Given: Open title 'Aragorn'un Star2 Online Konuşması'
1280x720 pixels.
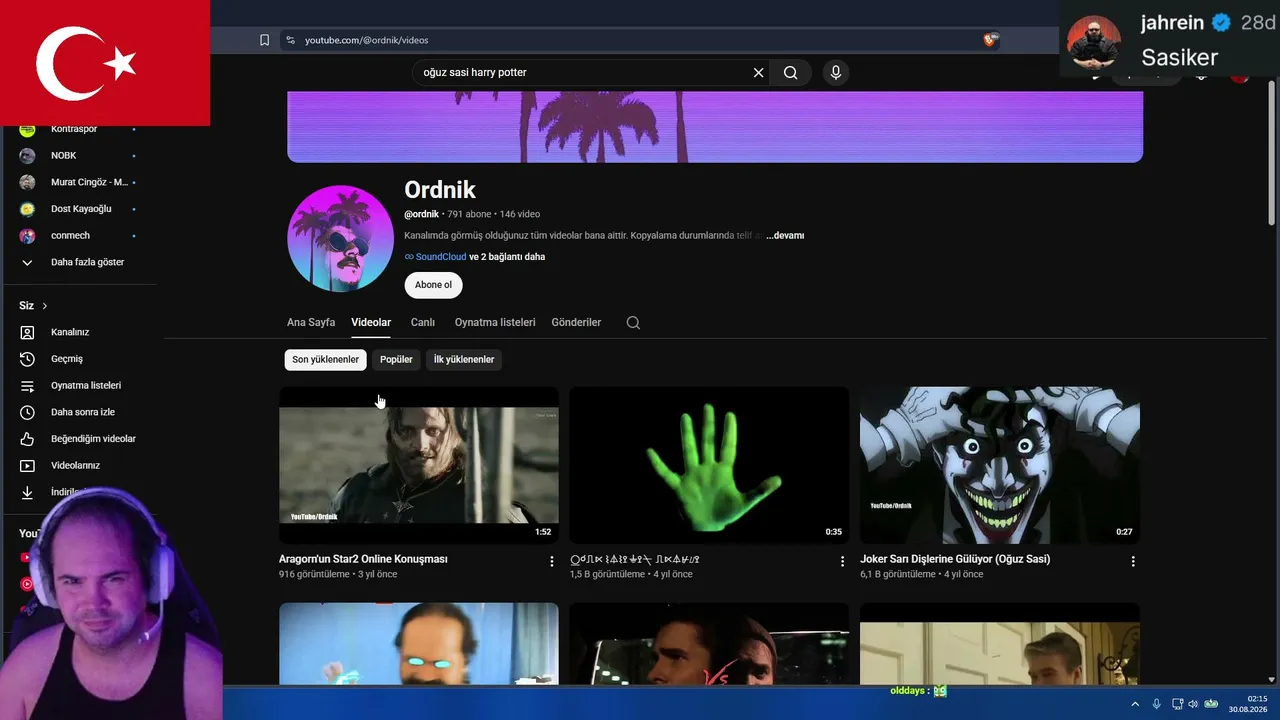Looking at the screenshot, I should point(363,560).
